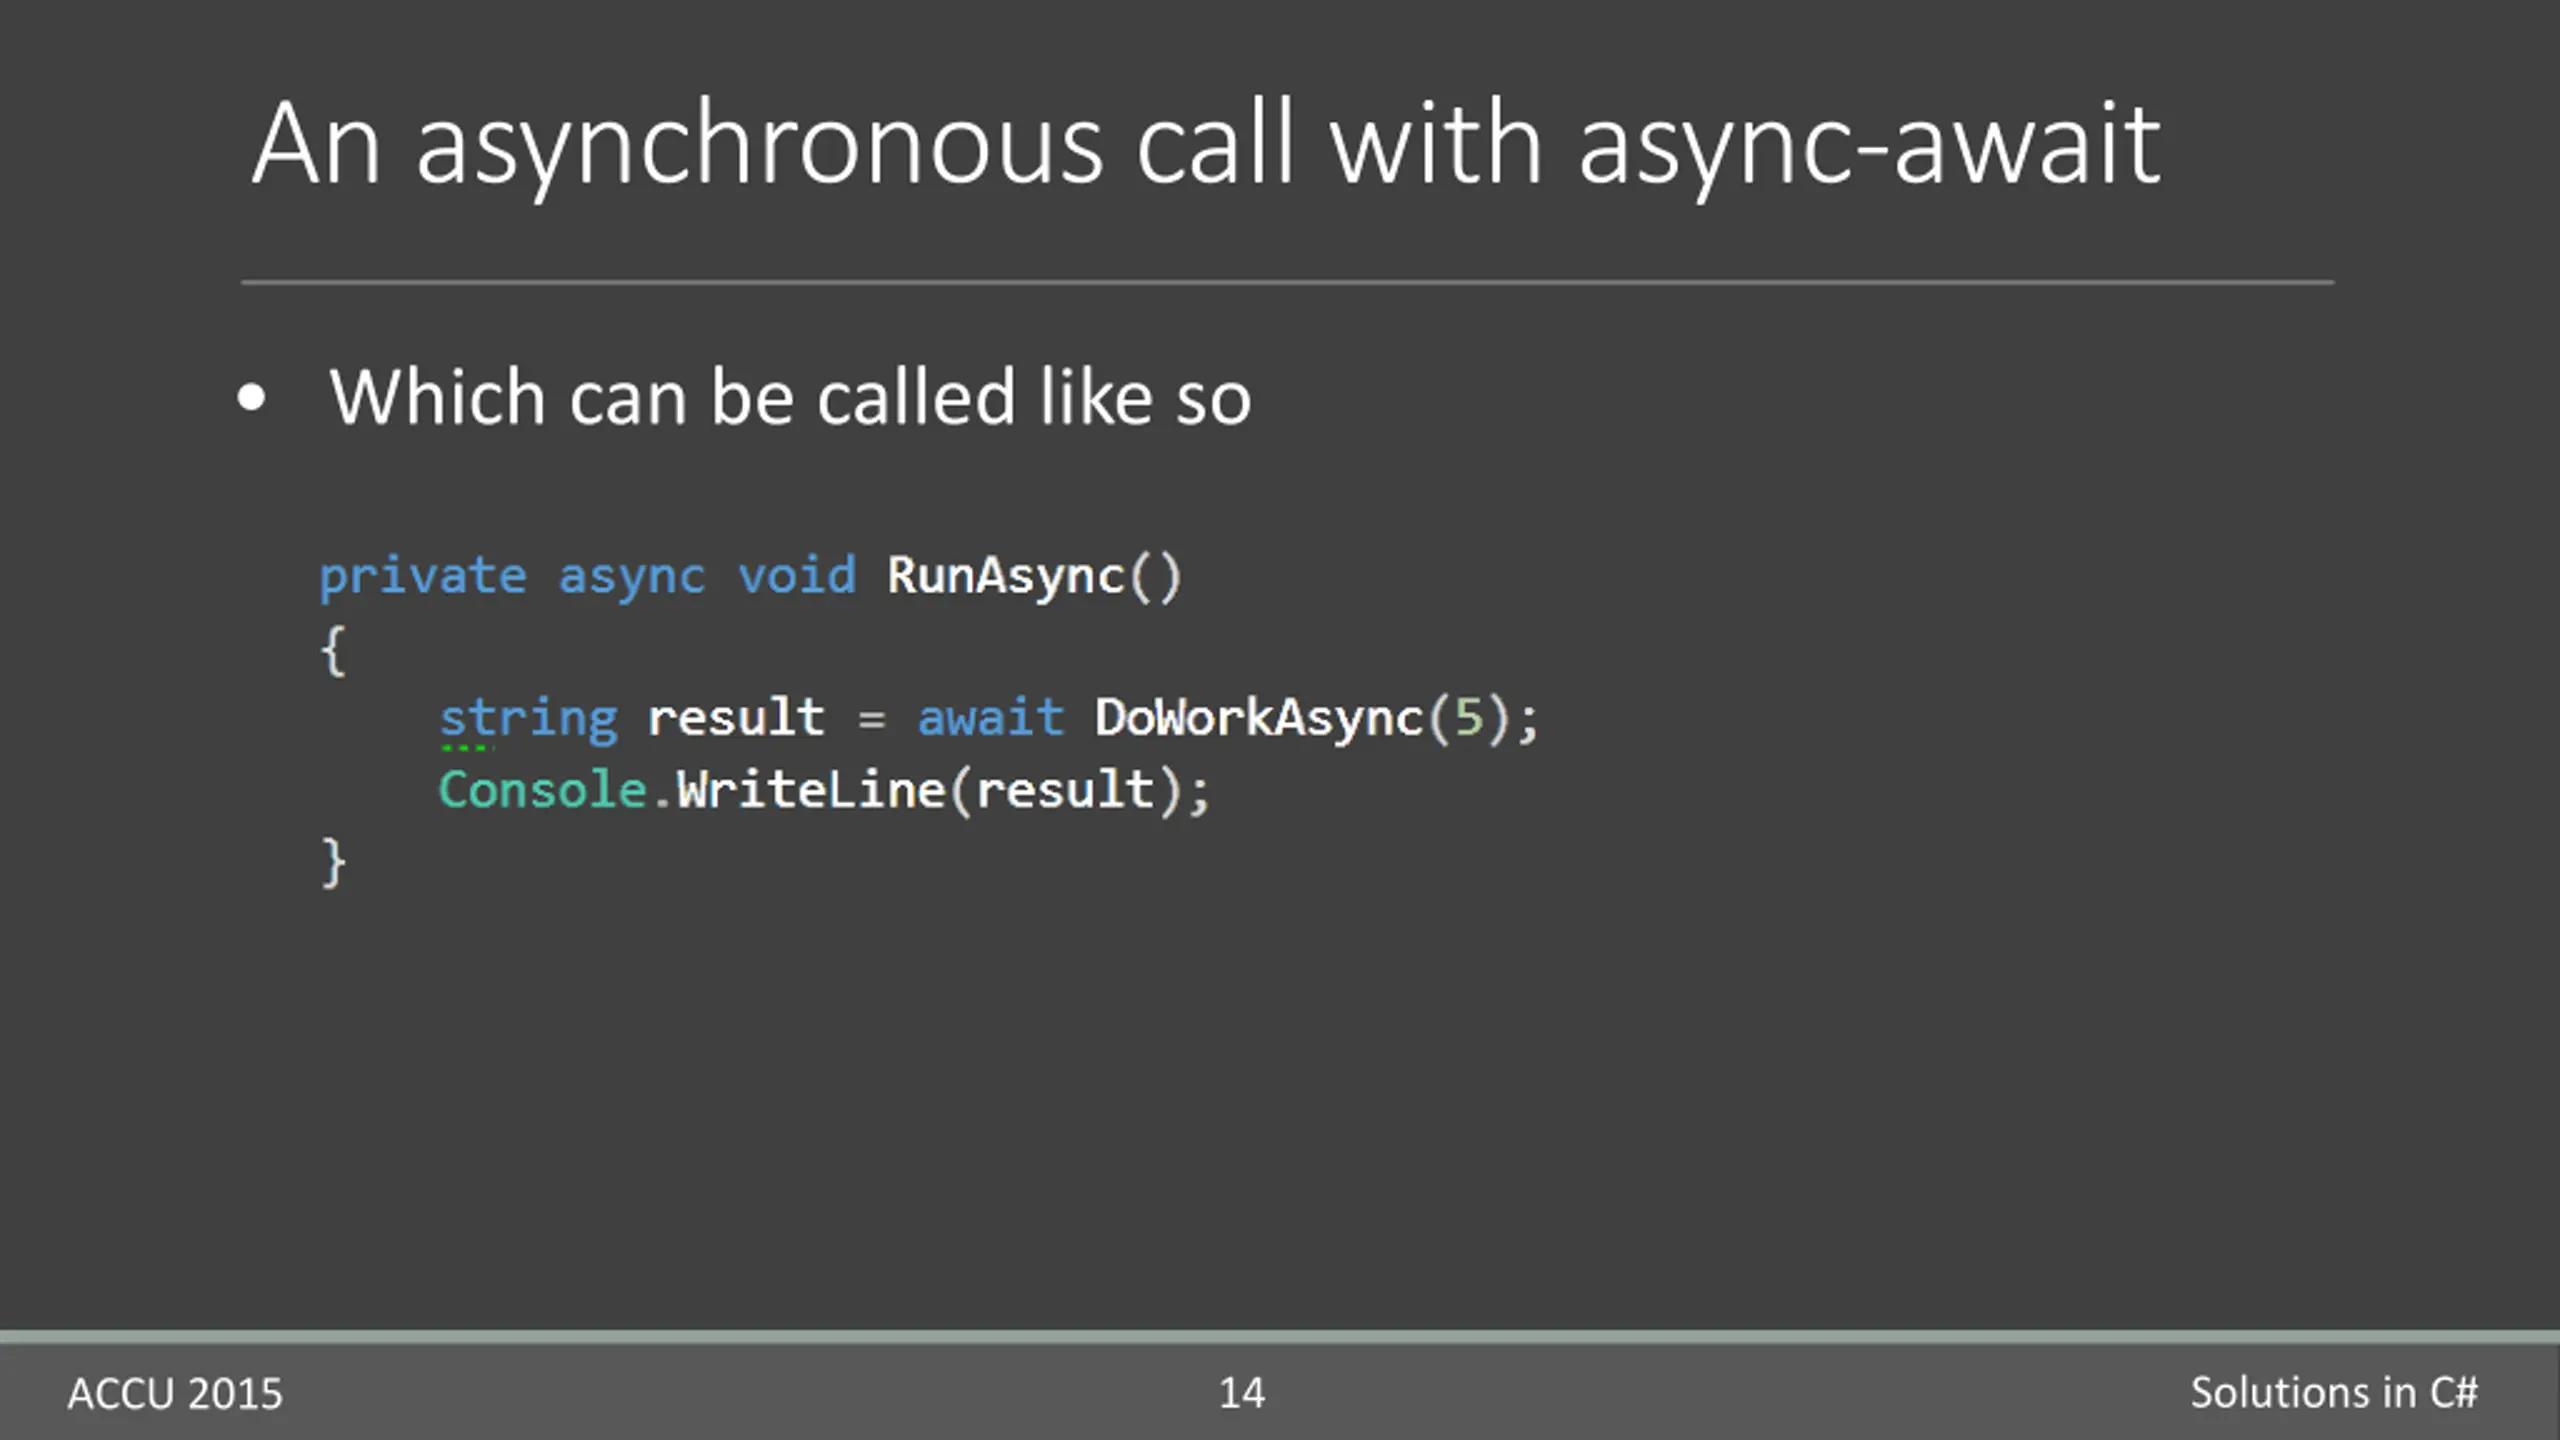The height and width of the screenshot is (1440, 2560).
Task: Click the method name 'RunAsync()'
Action: tap(1035, 577)
